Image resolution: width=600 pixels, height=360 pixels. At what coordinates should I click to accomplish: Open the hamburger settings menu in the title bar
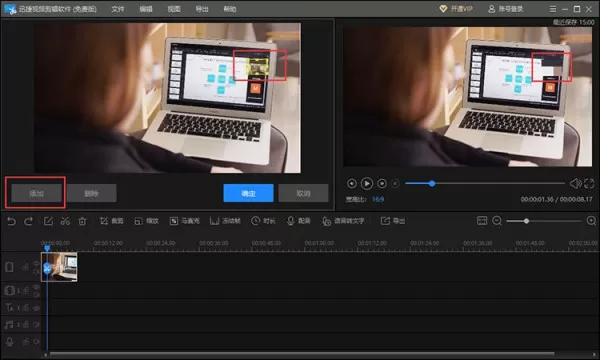pyautogui.click(x=553, y=9)
